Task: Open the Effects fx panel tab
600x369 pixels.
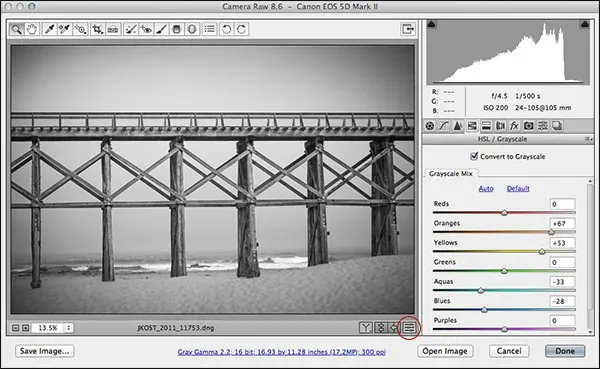Action: [514, 126]
